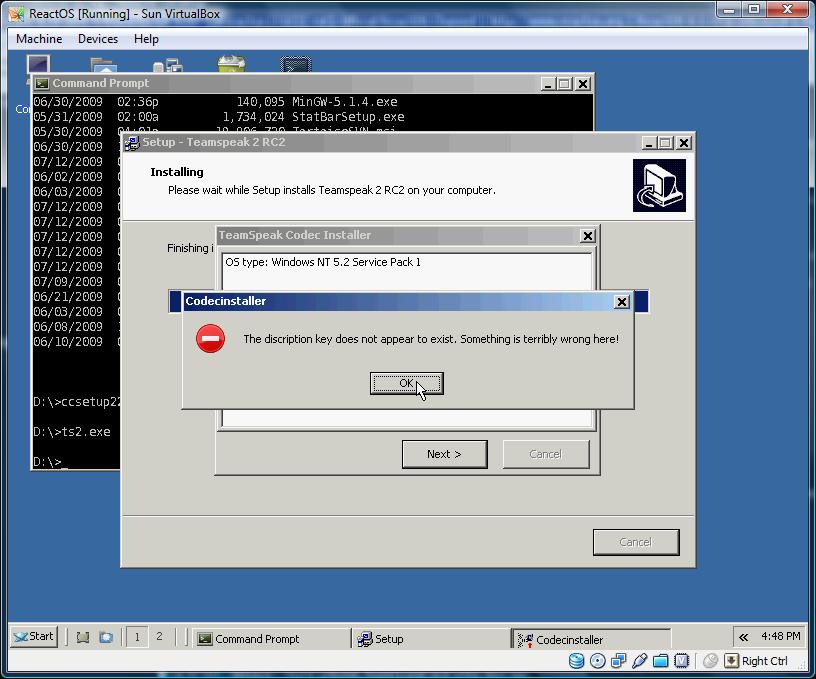Click the ReactOS Start button
The width and height of the screenshot is (816, 679).
point(34,636)
